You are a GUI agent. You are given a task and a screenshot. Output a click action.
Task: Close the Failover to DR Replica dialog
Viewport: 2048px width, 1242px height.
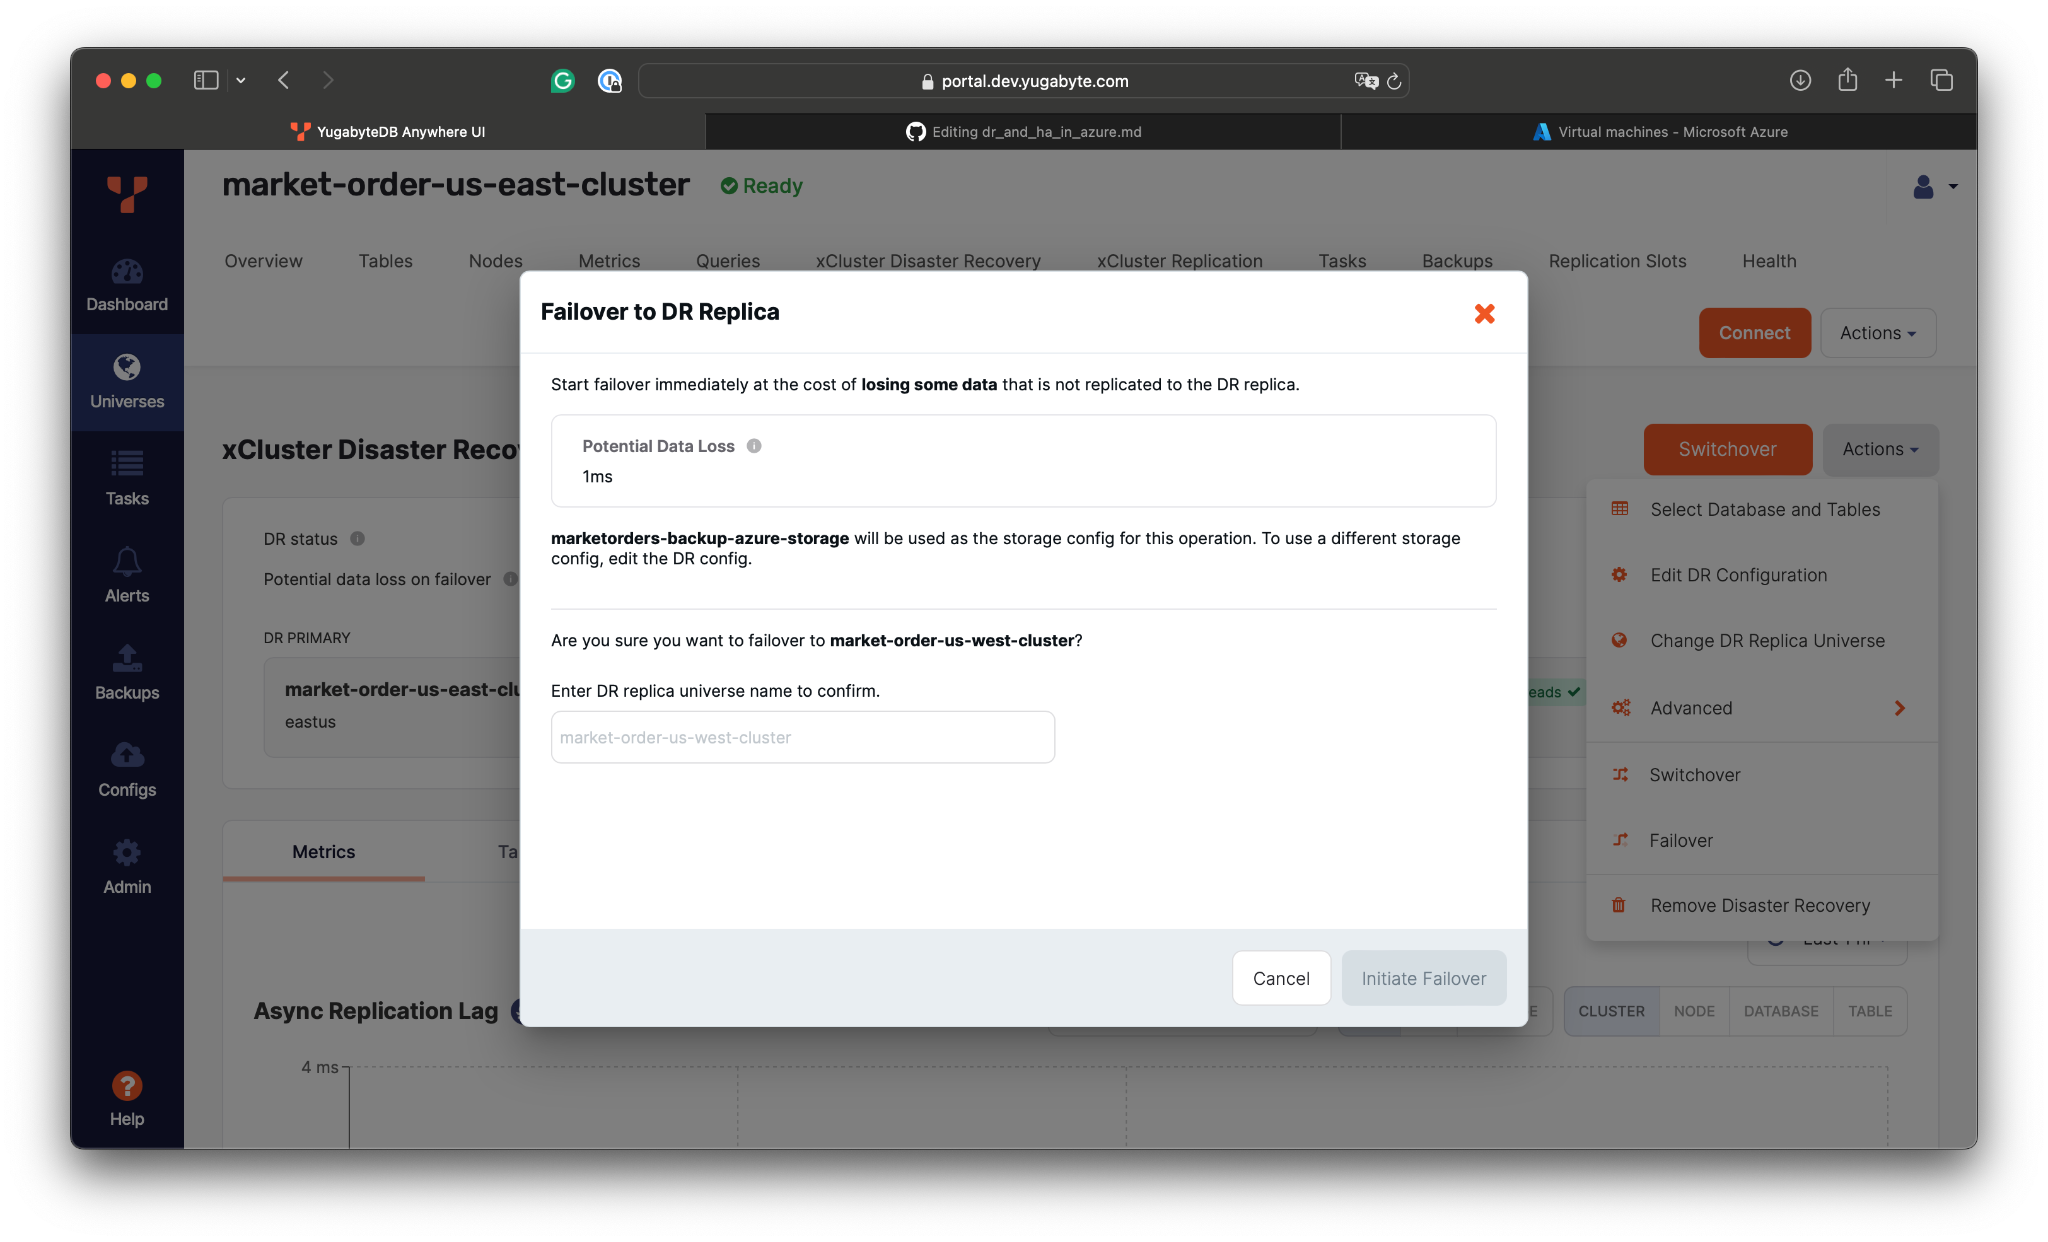(x=1484, y=314)
